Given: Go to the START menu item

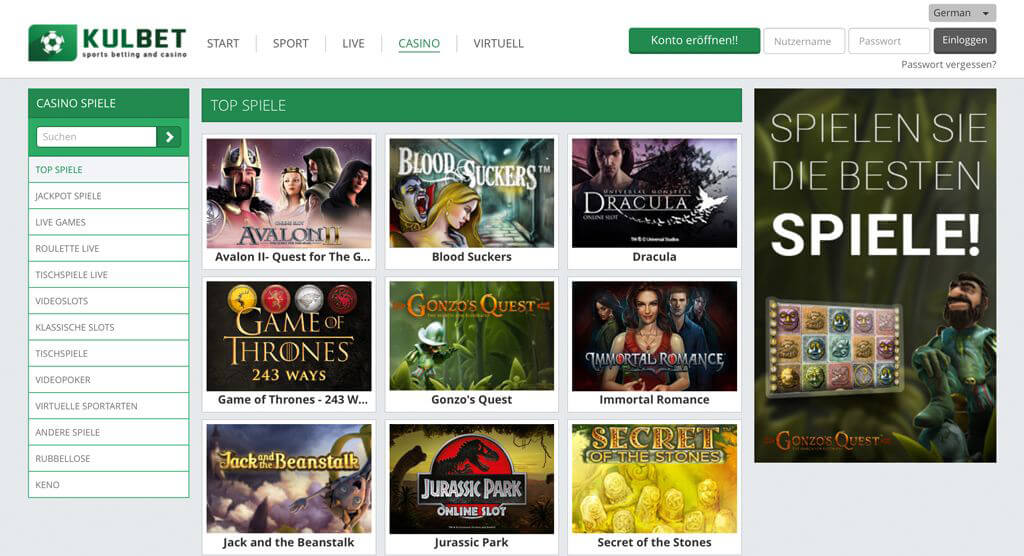Looking at the screenshot, I should (x=223, y=44).
